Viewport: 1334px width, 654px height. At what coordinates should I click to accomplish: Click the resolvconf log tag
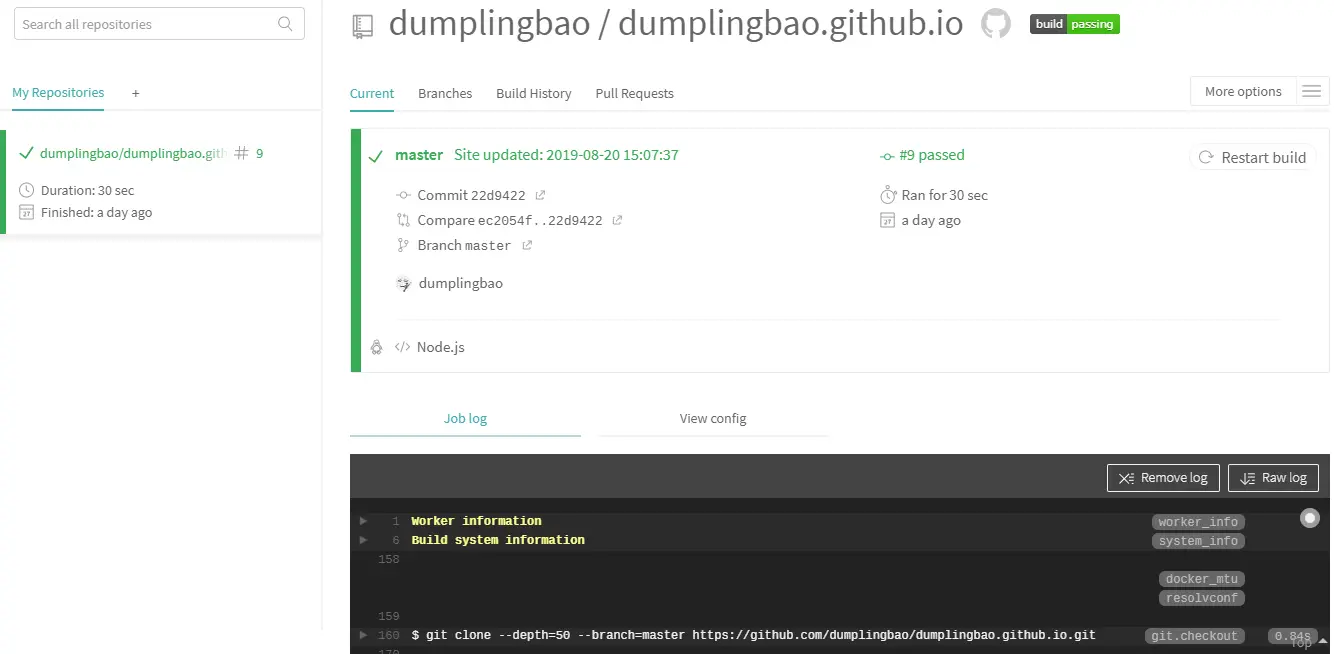pyautogui.click(x=1202, y=598)
